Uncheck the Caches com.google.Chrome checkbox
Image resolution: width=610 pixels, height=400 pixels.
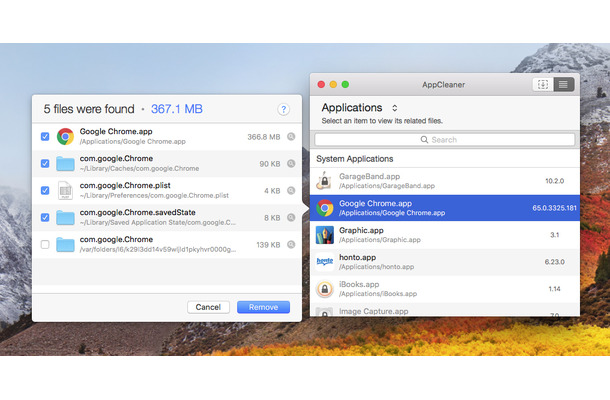tap(45, 163)
